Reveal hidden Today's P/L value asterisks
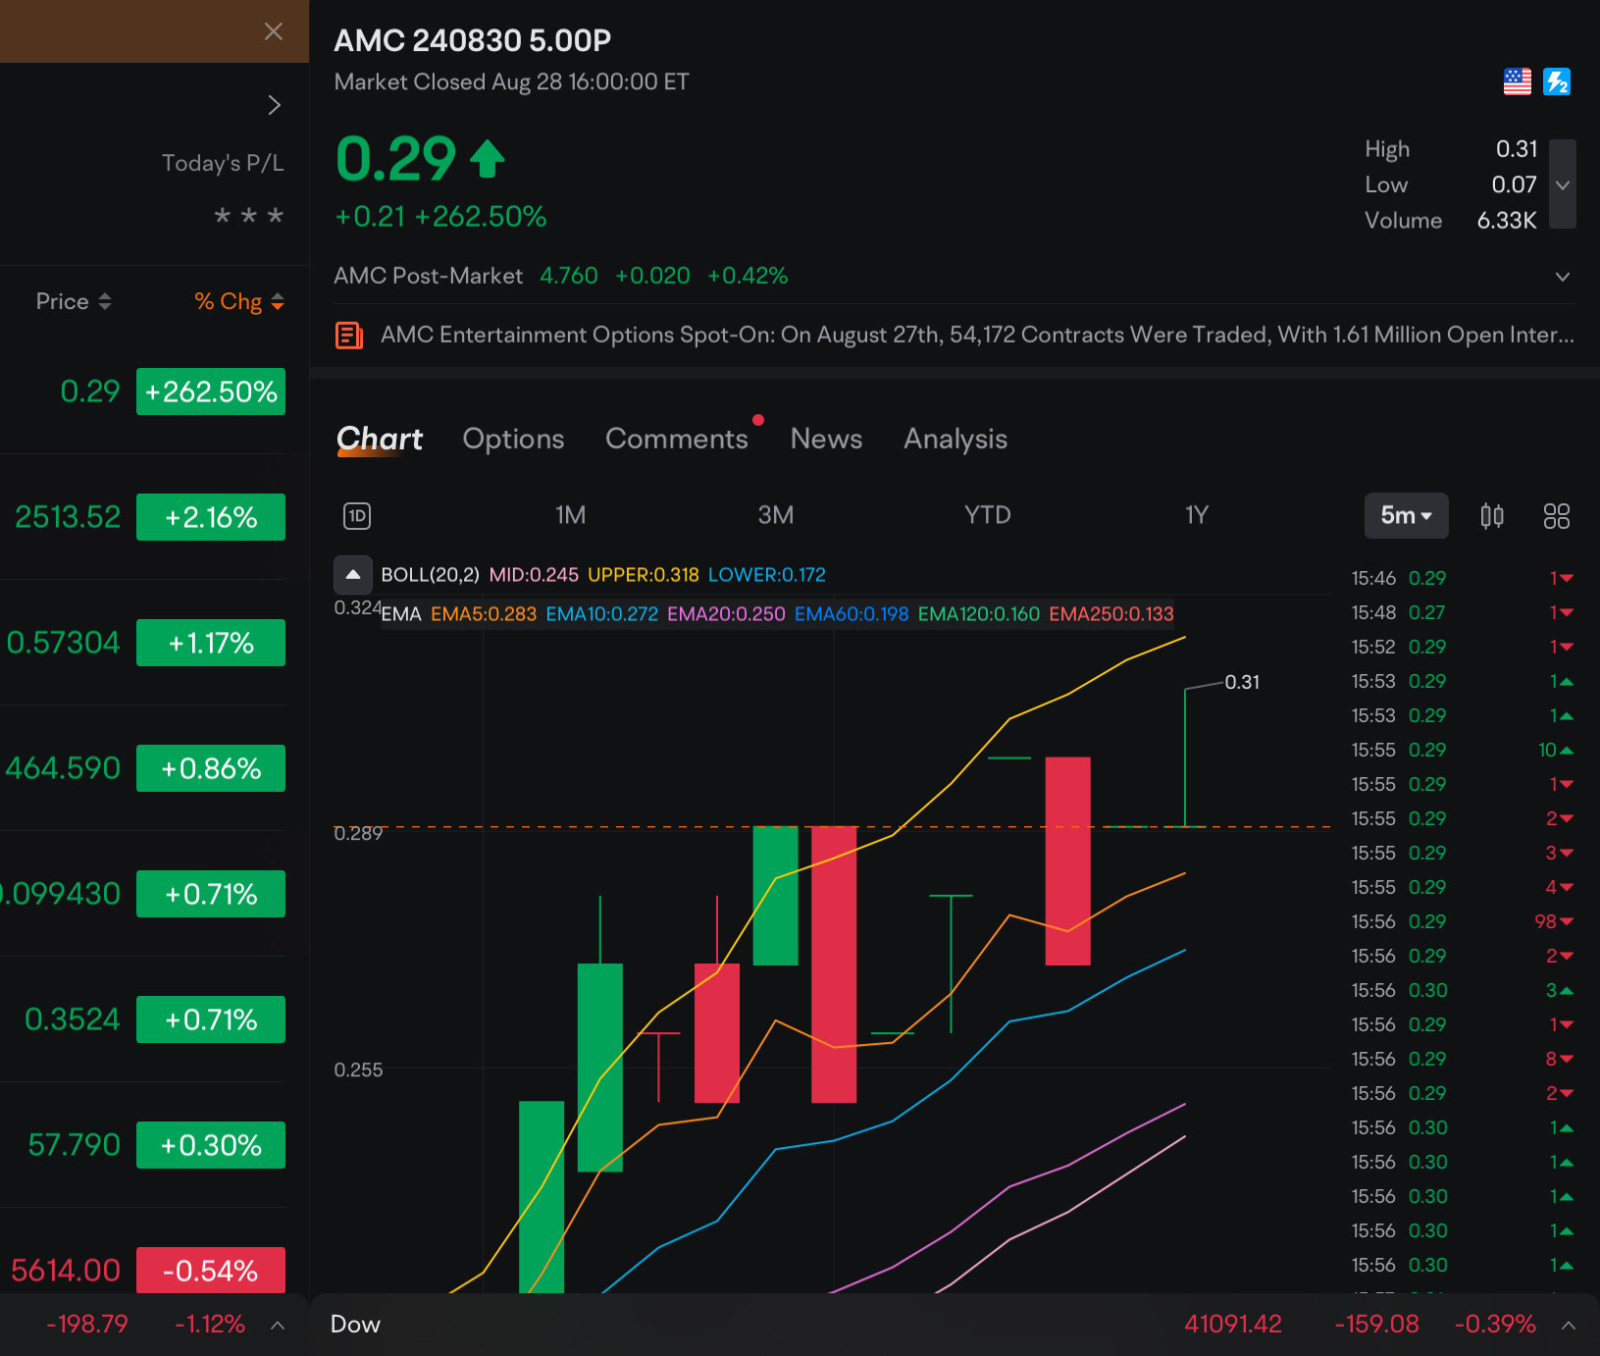The width and height of the screenshot is (1600, 1356). [249, 215]
